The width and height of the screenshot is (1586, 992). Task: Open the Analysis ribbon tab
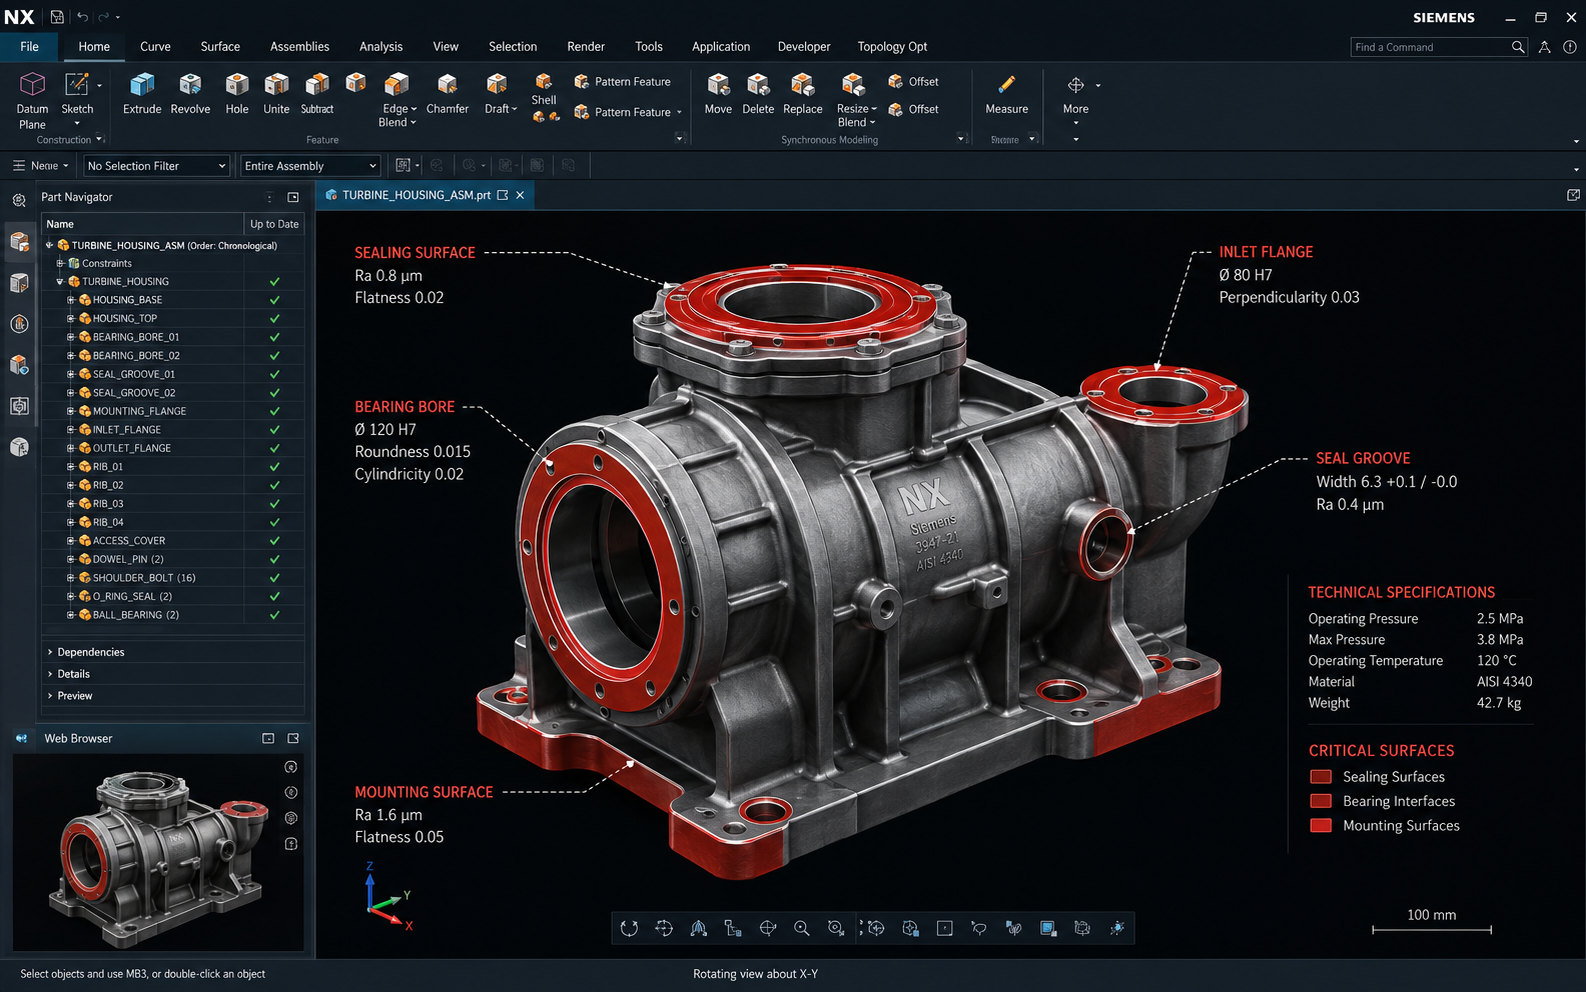[381, 47]
